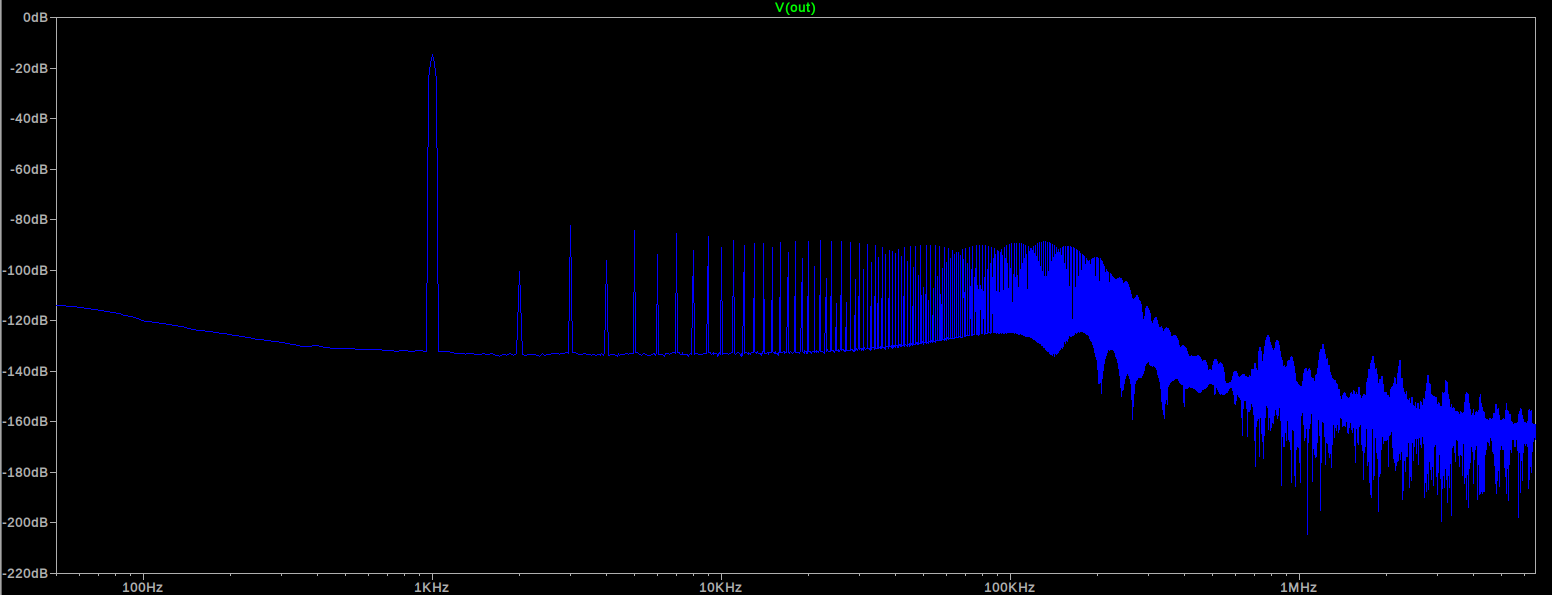Image resolution: width=1552 pixels, height=595 pixels.
Task: Click the -60dB vertical axis label
Action: tap(30, 169)
